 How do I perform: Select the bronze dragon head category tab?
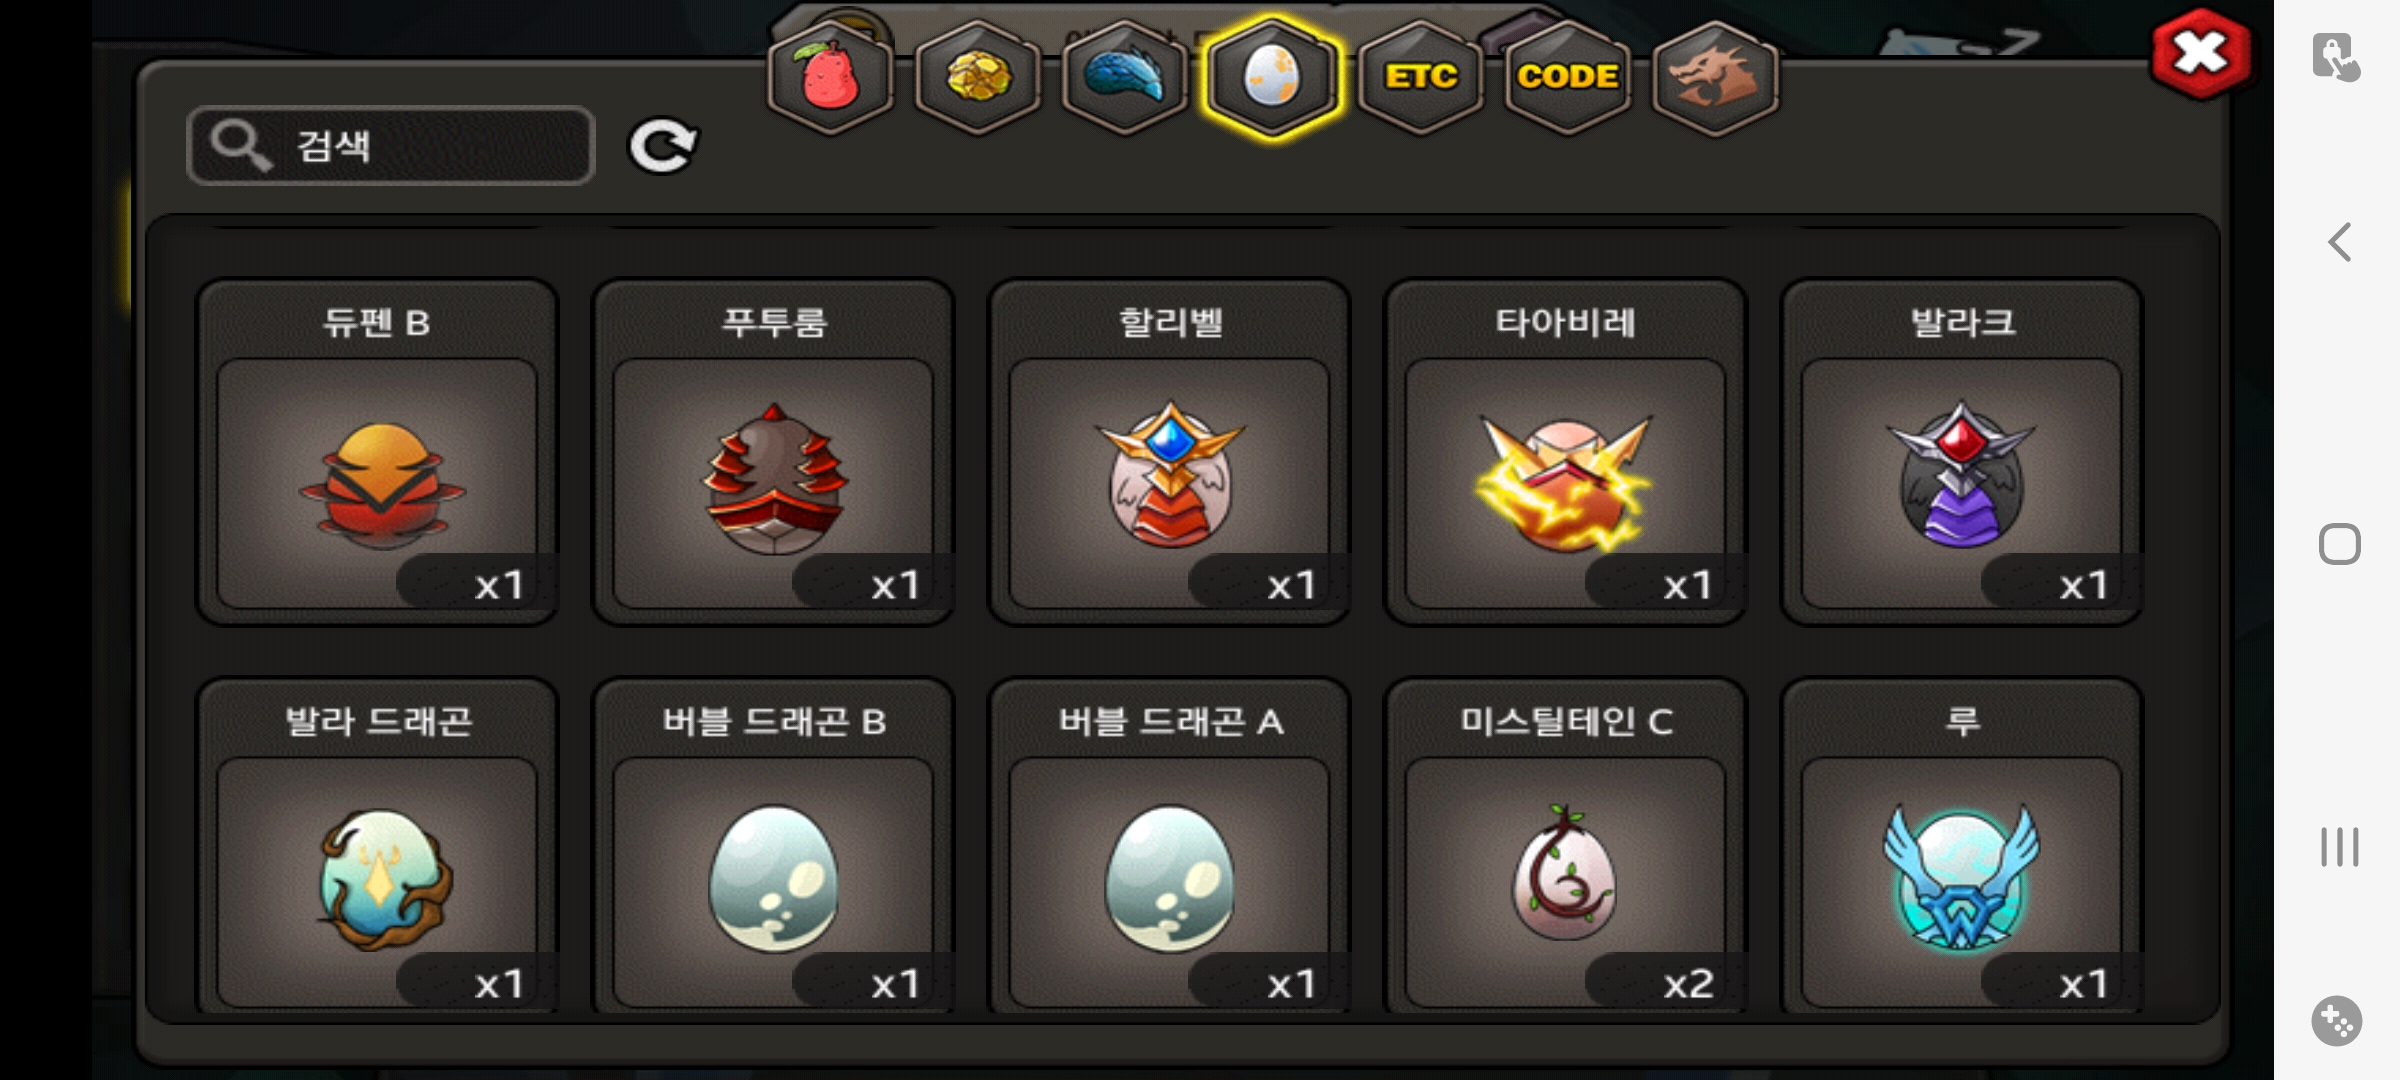pos(1714,77)
